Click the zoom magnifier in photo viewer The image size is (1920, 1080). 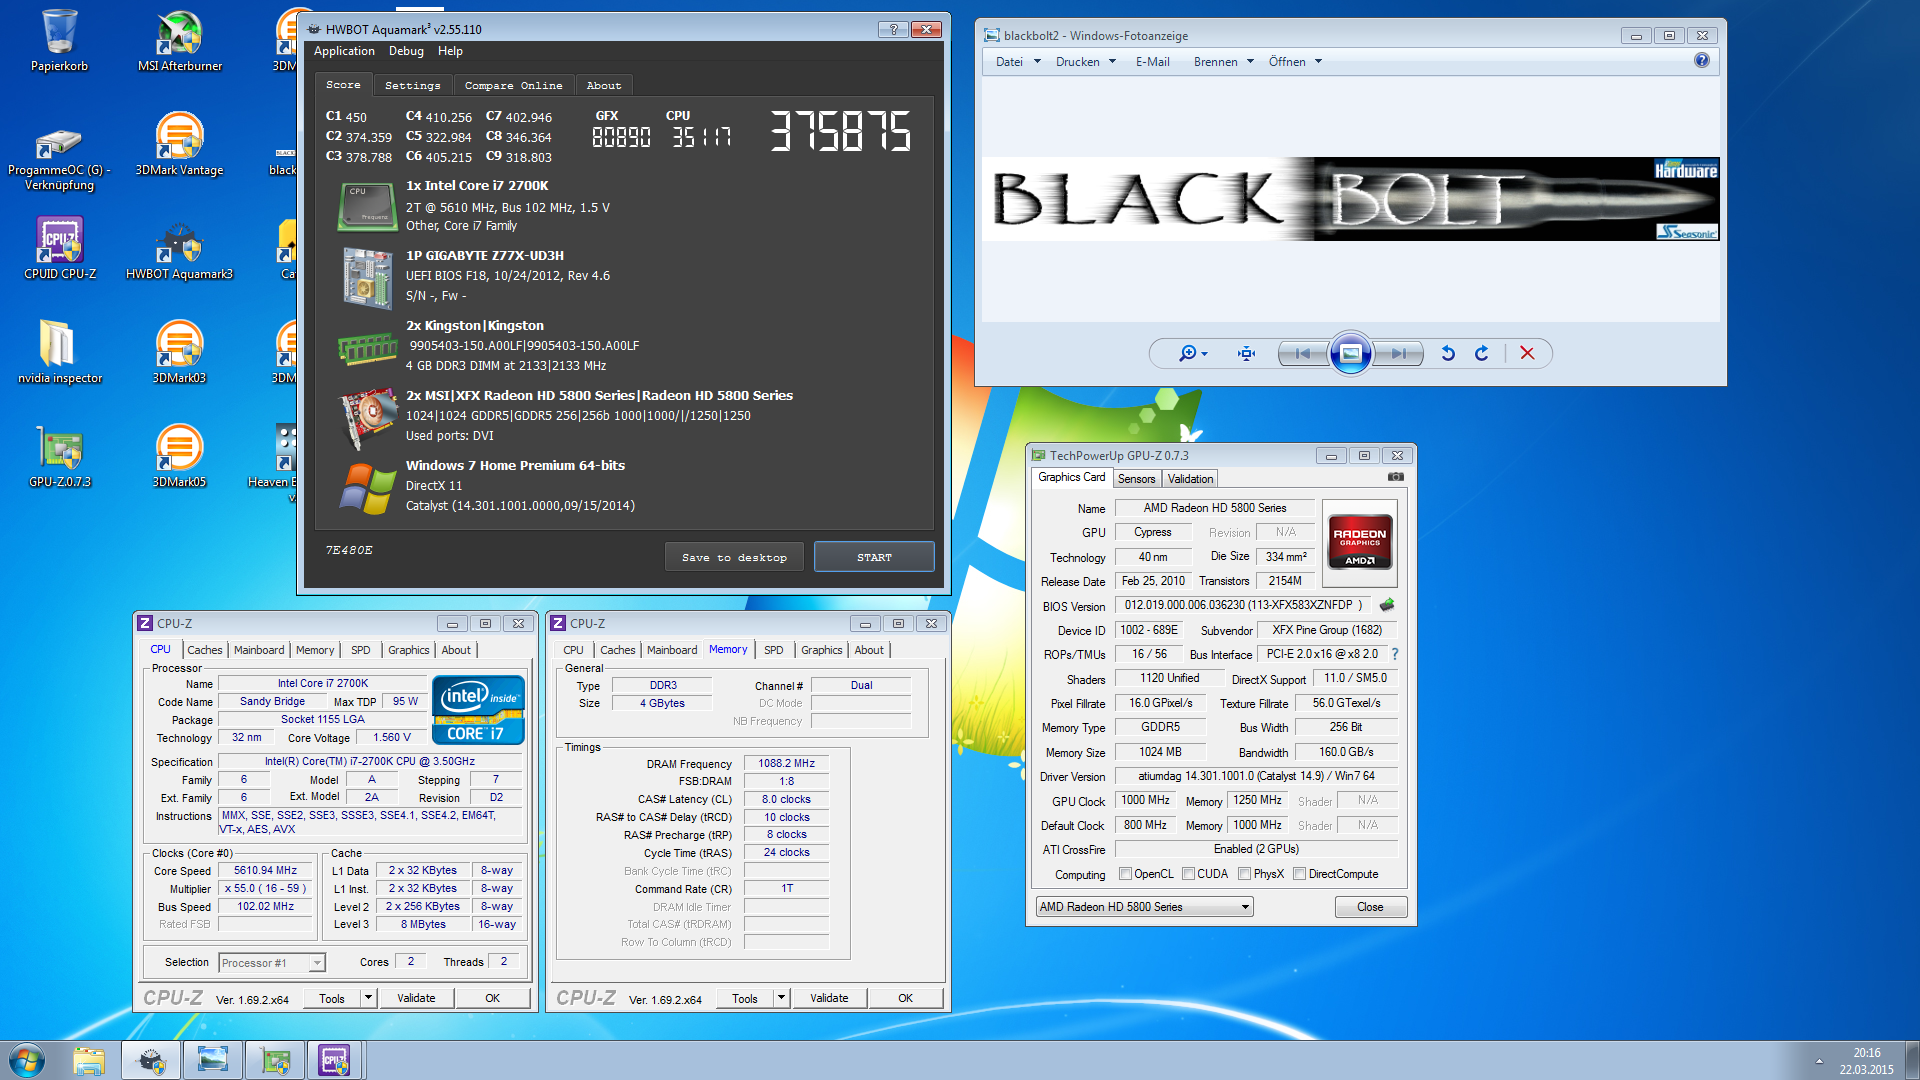pyautogui.click(x=1192, y=353)
